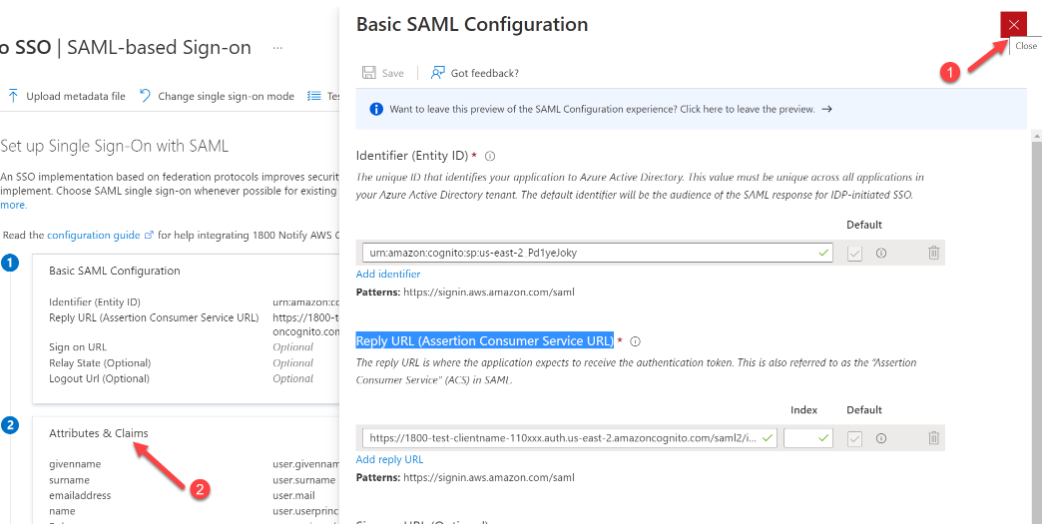Screen dimensions: 1047x524
Task: Click Upload metadata file button
Action: point(66,96)
